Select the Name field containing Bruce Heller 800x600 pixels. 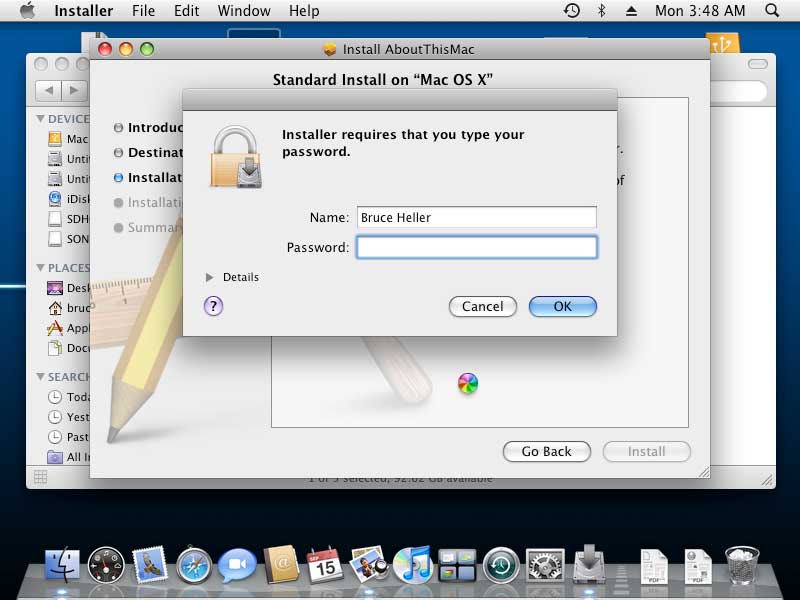477,217
